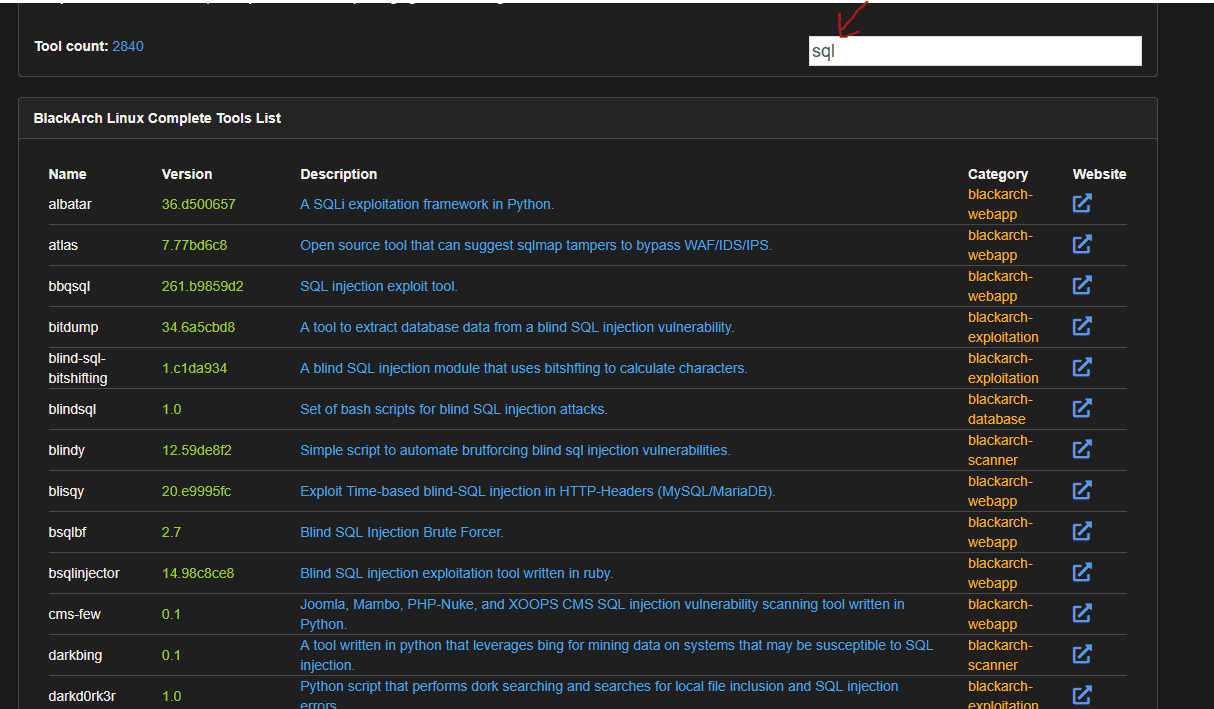Open bsqlinjector website external link icon
The width and height of the screenshot is (1214, 709).
1082,572
